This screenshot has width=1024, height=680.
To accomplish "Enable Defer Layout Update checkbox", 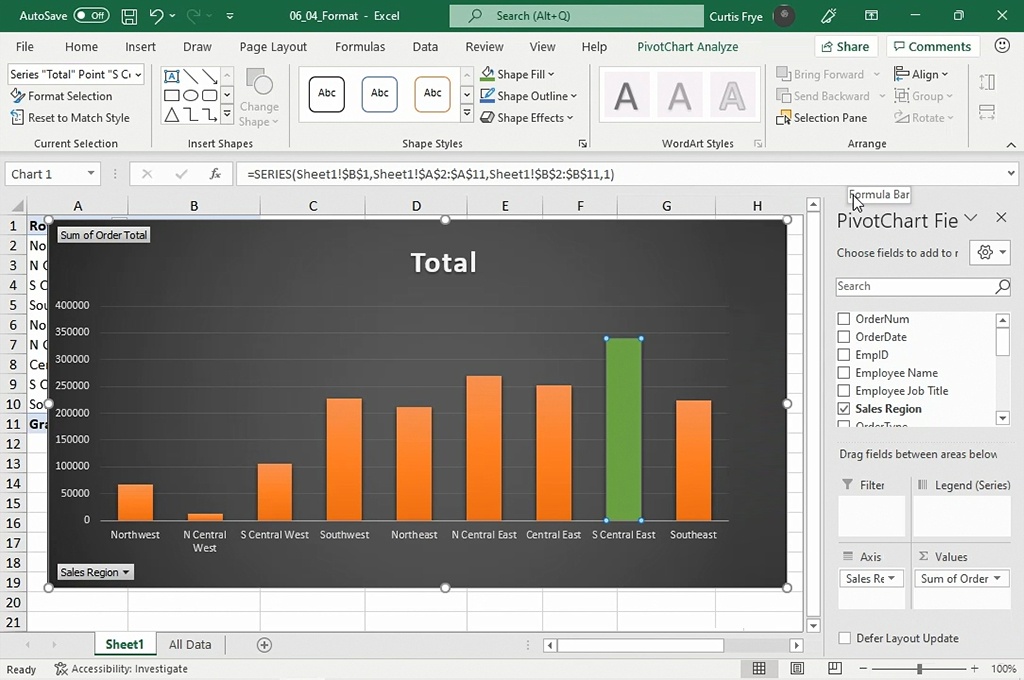I will (x=845, y=638).
